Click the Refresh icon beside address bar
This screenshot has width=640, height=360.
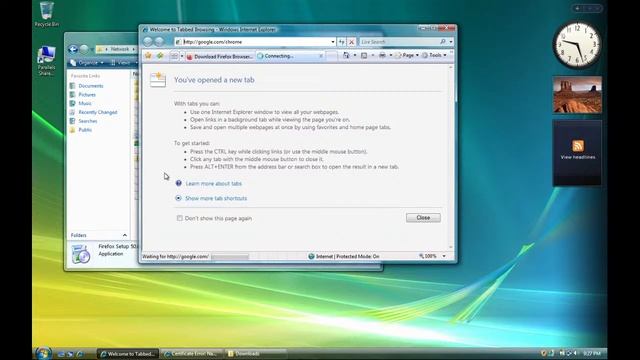pyautogui.click(x=341, y=42)
